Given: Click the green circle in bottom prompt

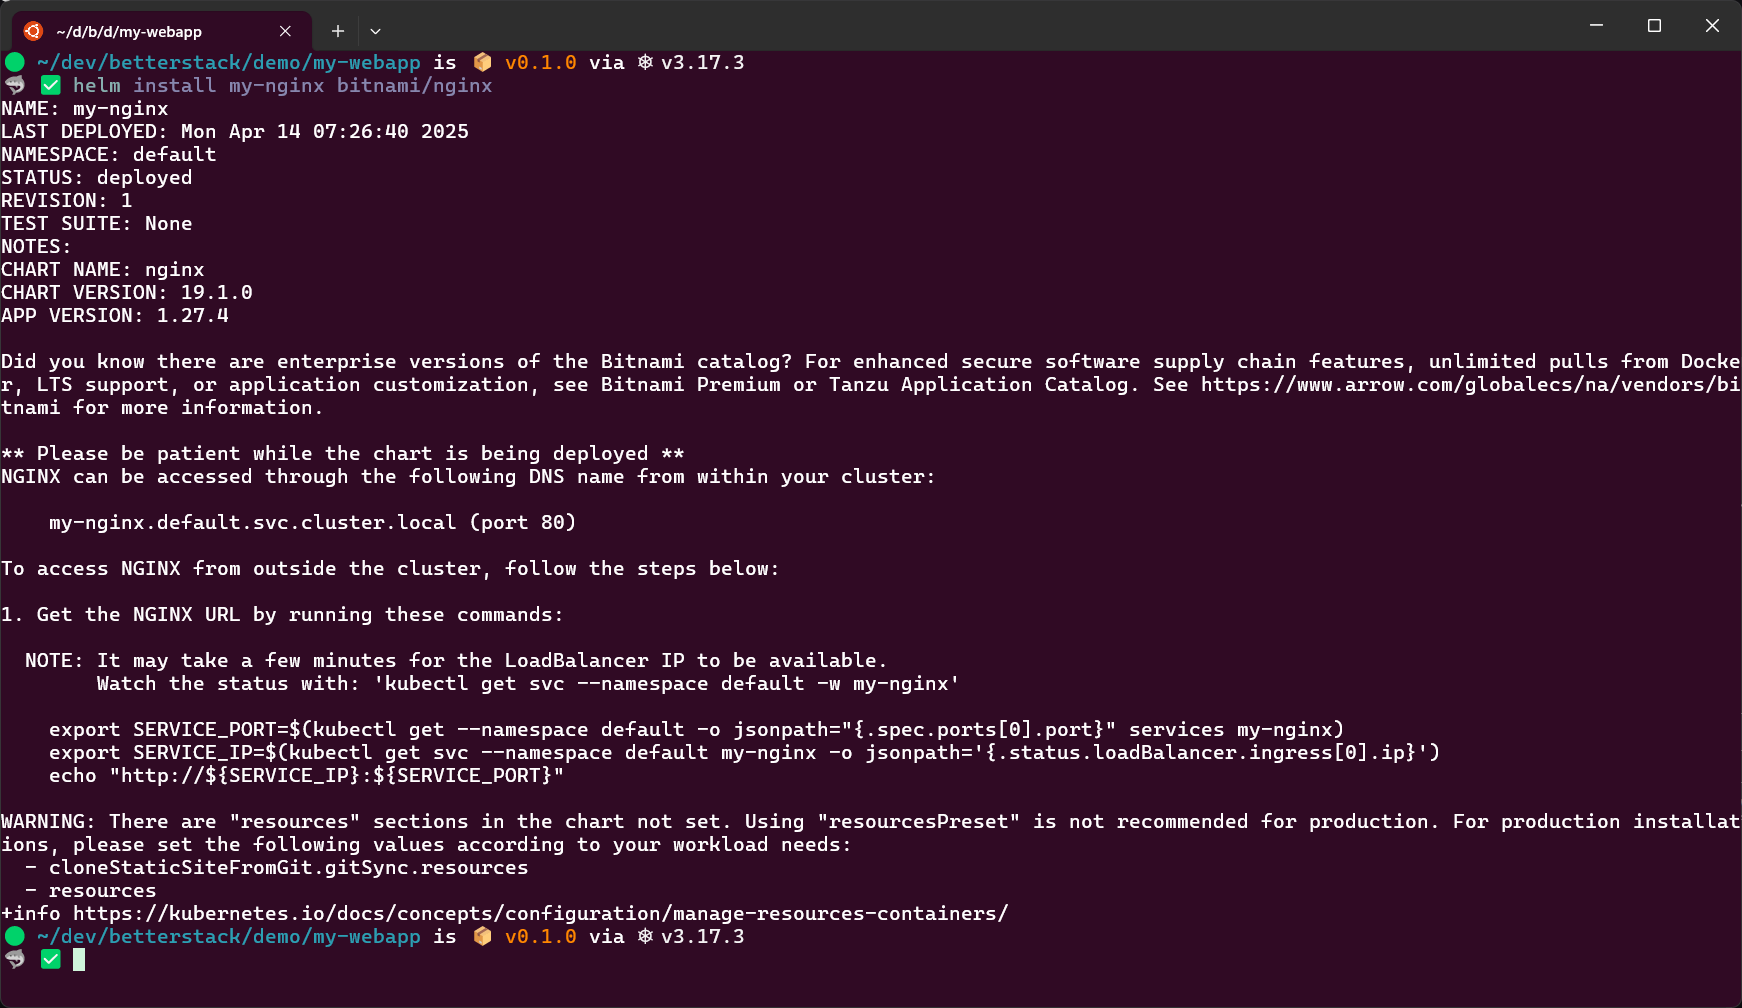Looking at the screenshot, I should (15, 936).
